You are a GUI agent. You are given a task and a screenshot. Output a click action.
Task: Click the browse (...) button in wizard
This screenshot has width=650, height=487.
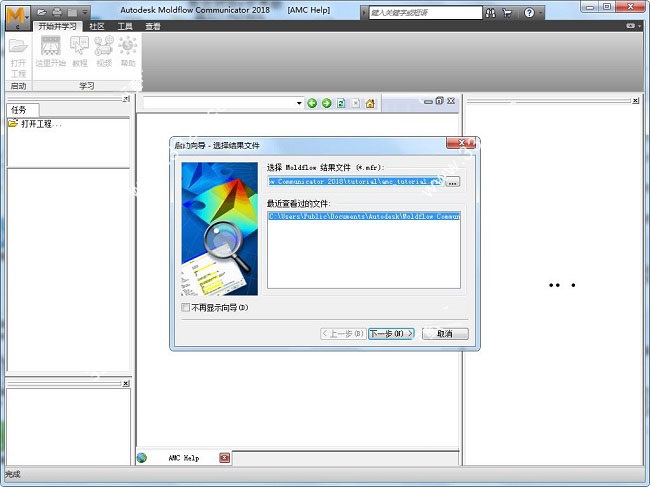(452, 182)
